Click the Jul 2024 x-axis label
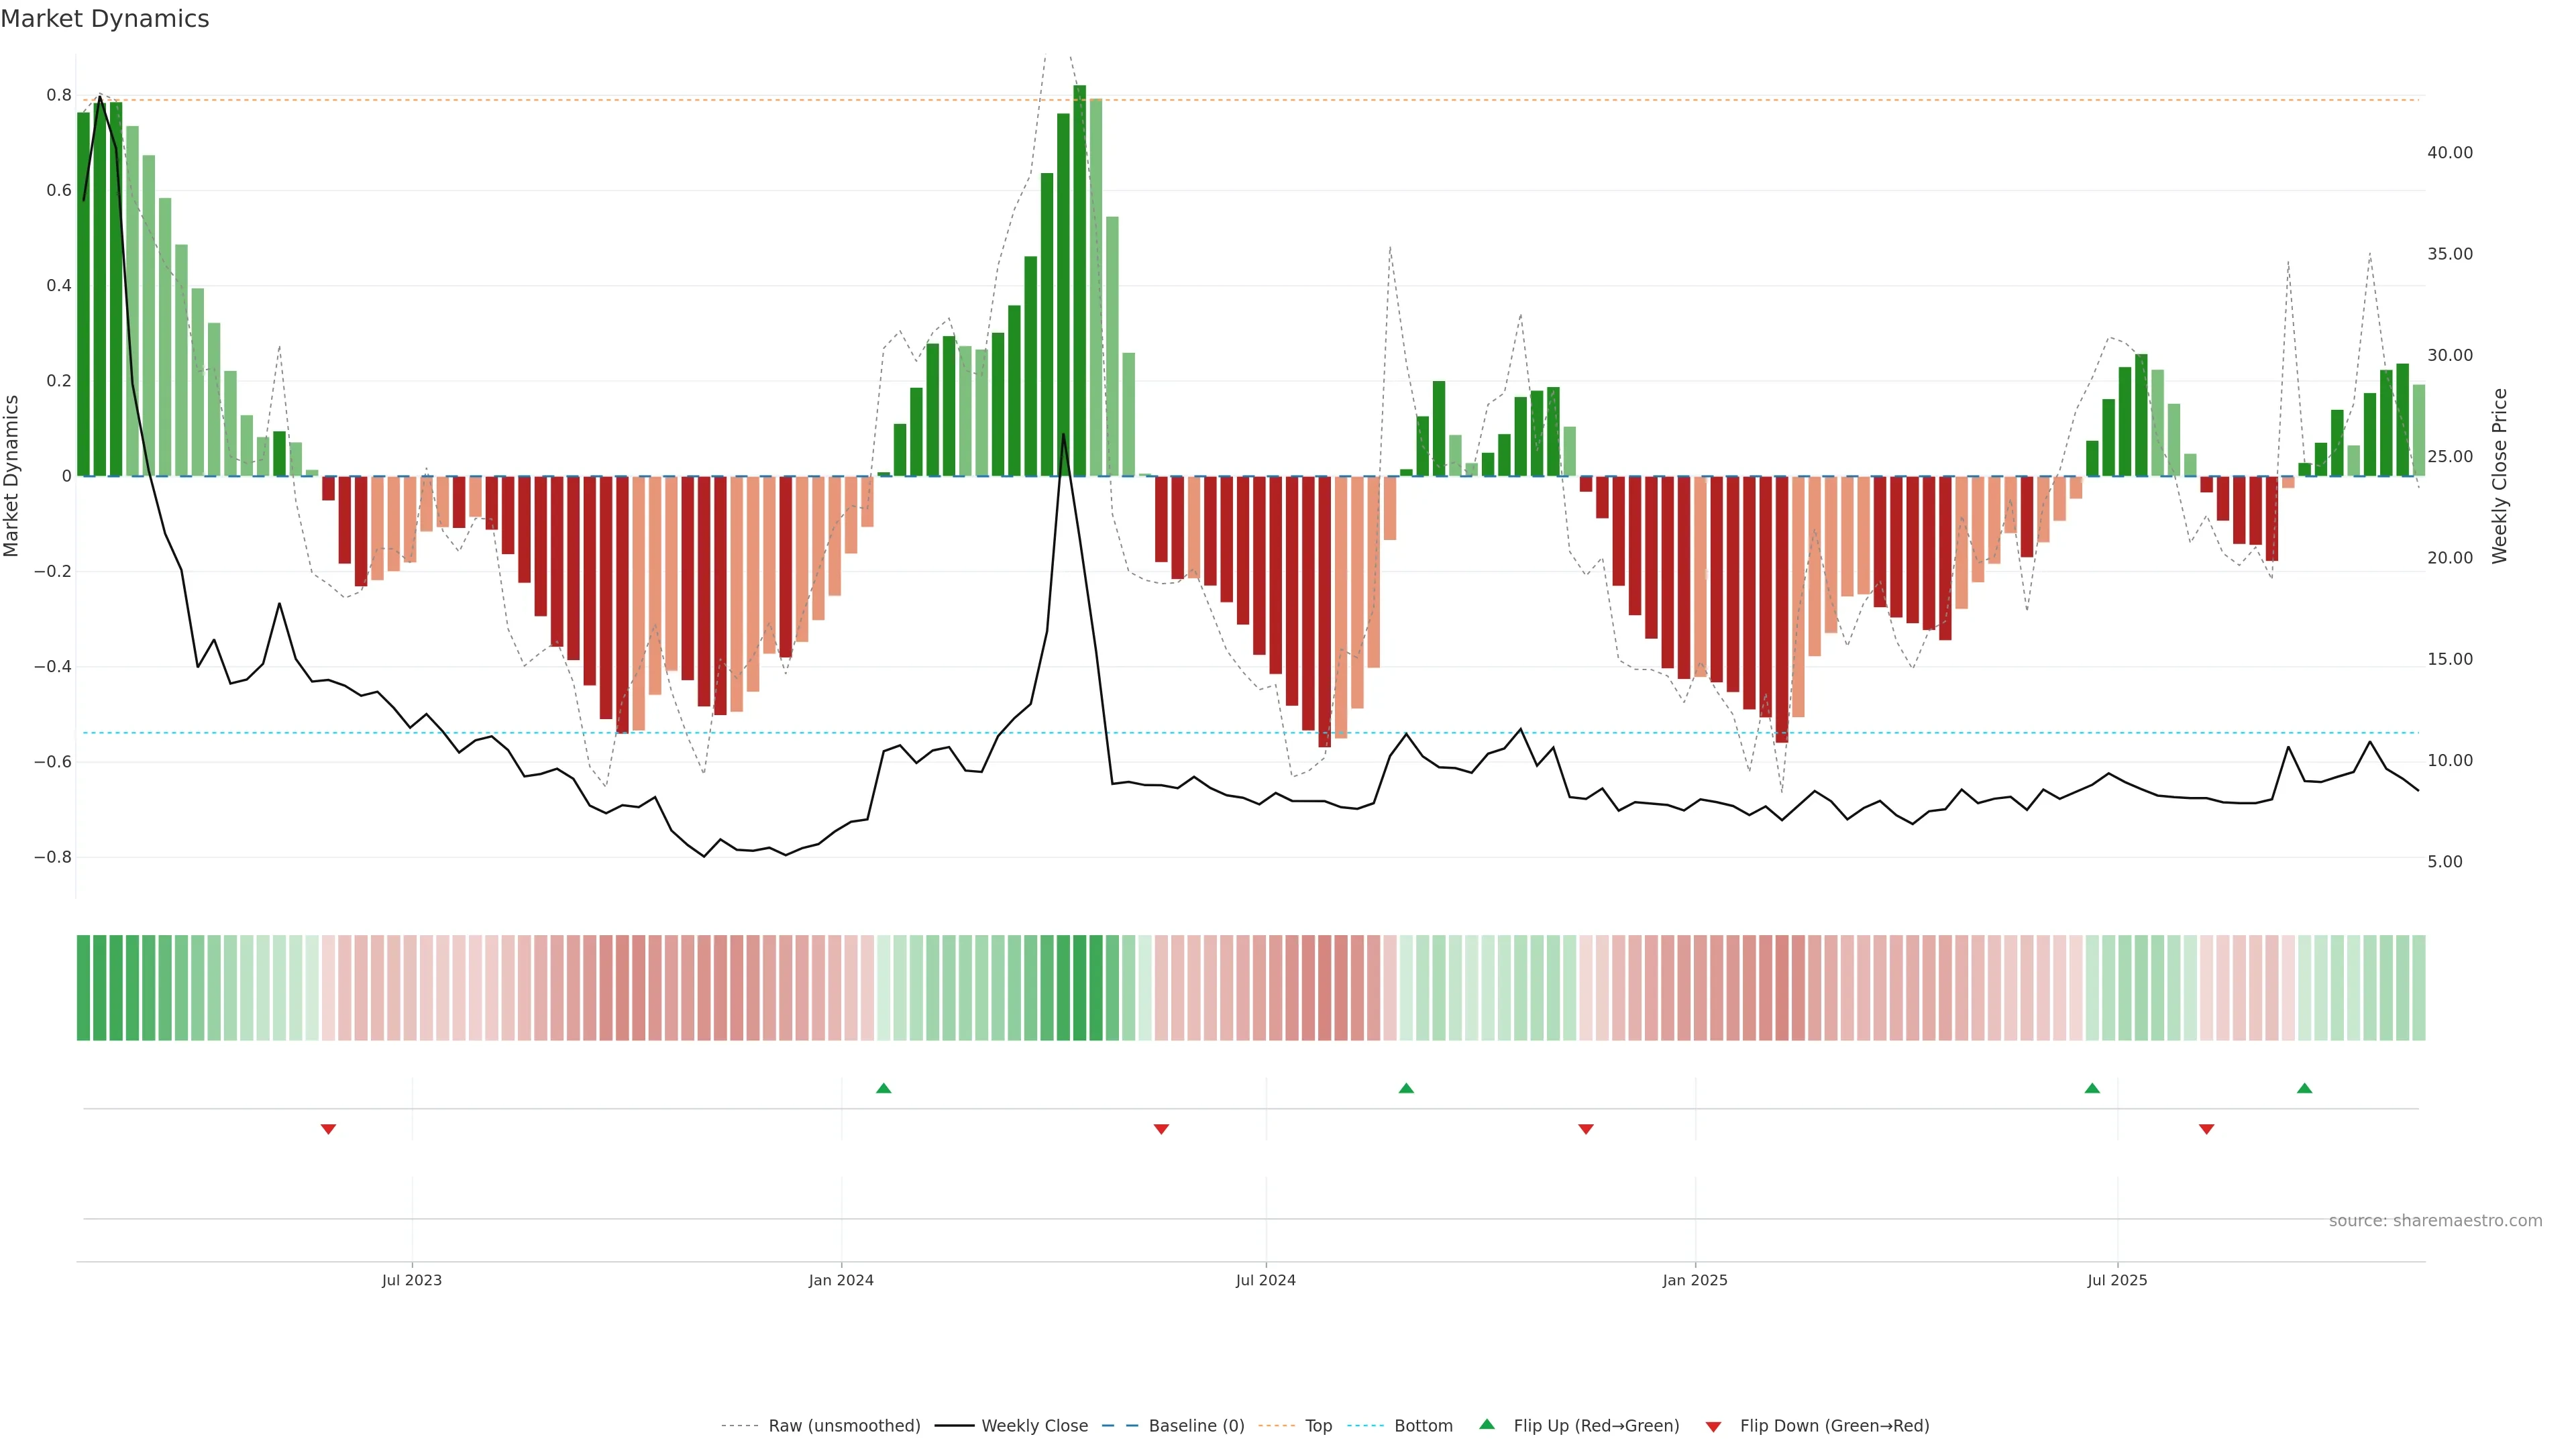The width and height of the screenshot is (2576, 1449). pos(1265,1280)
